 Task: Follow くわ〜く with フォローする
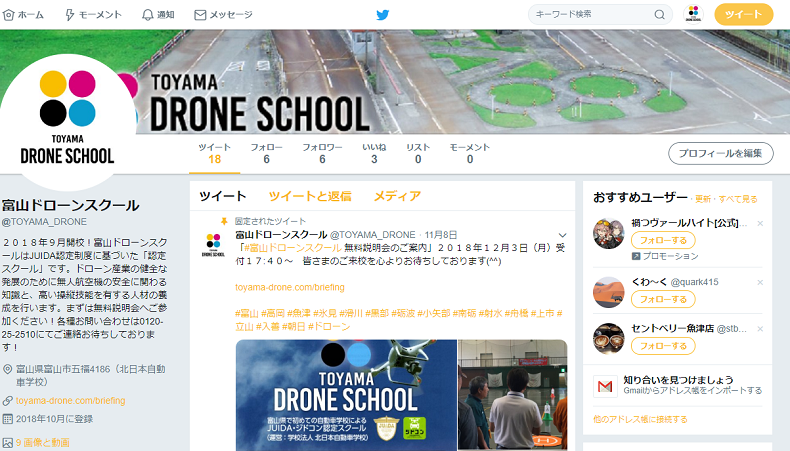click(x=663, y=299)
